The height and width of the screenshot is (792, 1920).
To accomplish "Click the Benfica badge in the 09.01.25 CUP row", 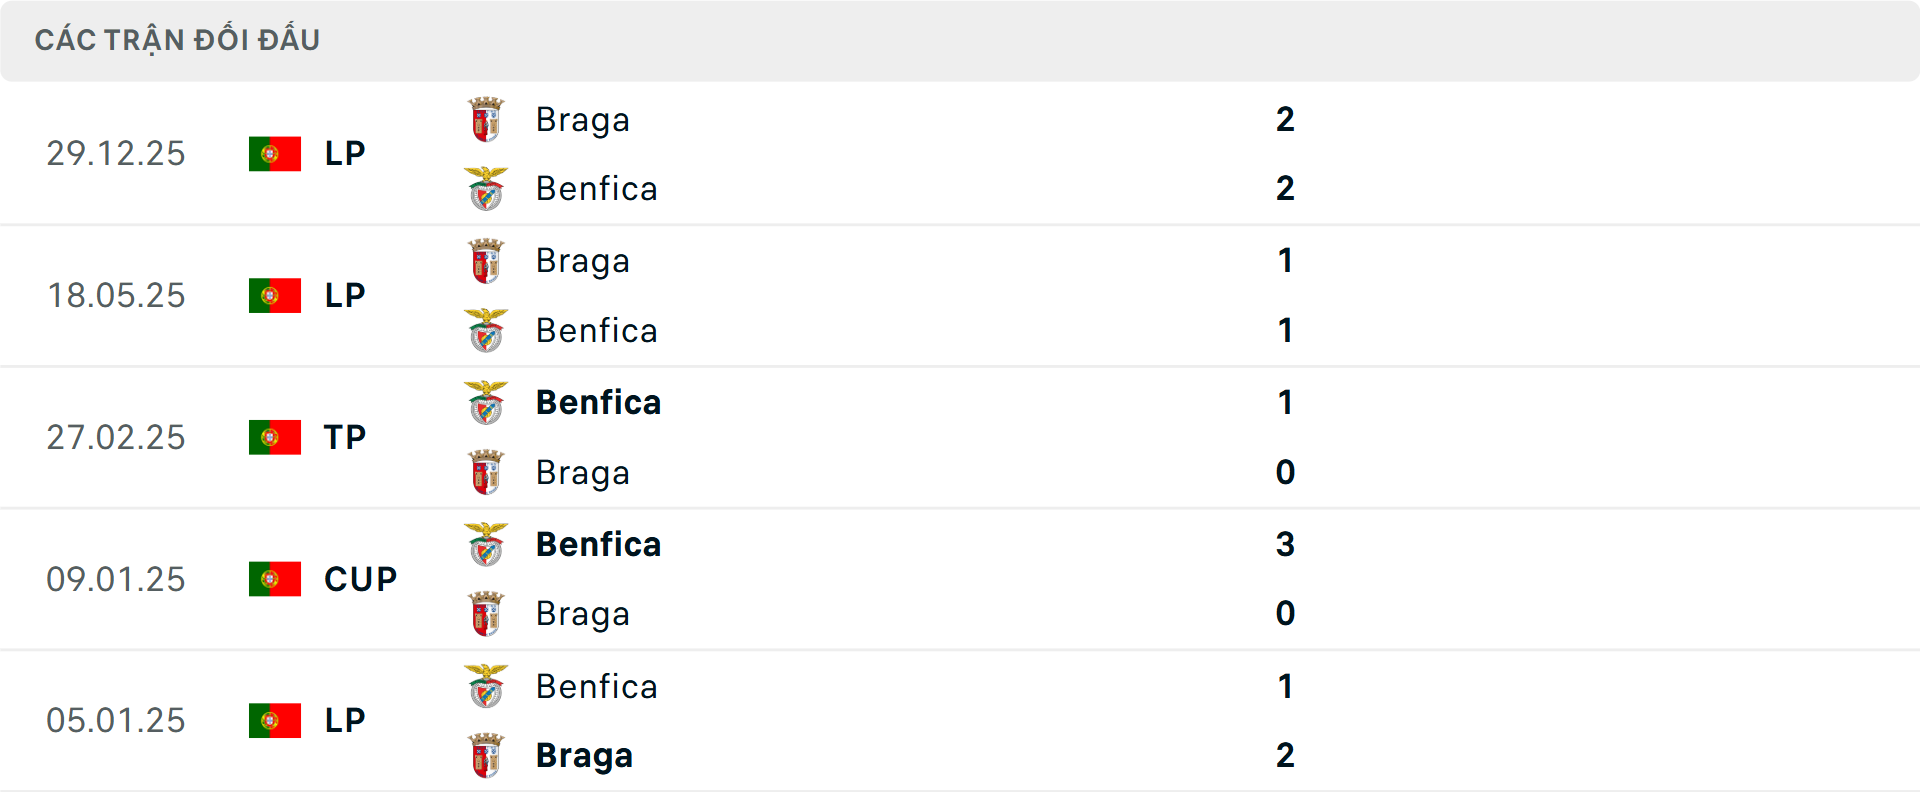I will 487,544.
